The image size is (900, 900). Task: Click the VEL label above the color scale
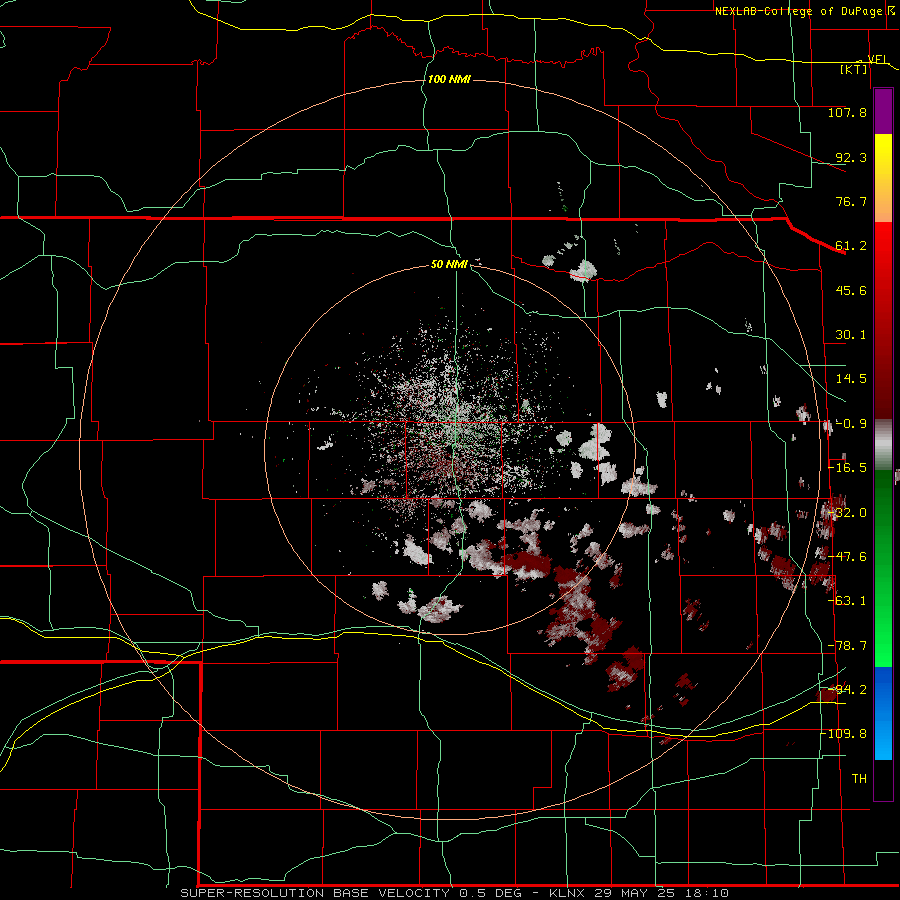click(x=878, y=60)
